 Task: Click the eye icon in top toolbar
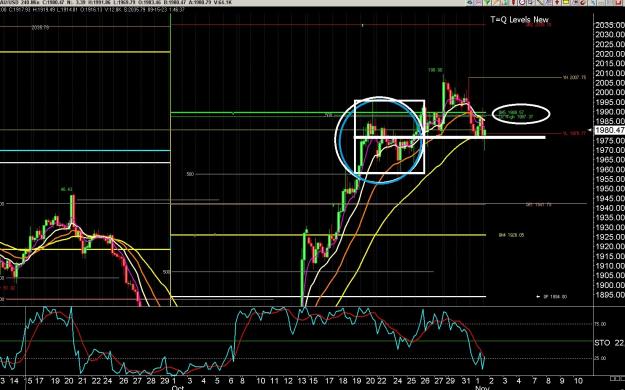coord(470,3)
